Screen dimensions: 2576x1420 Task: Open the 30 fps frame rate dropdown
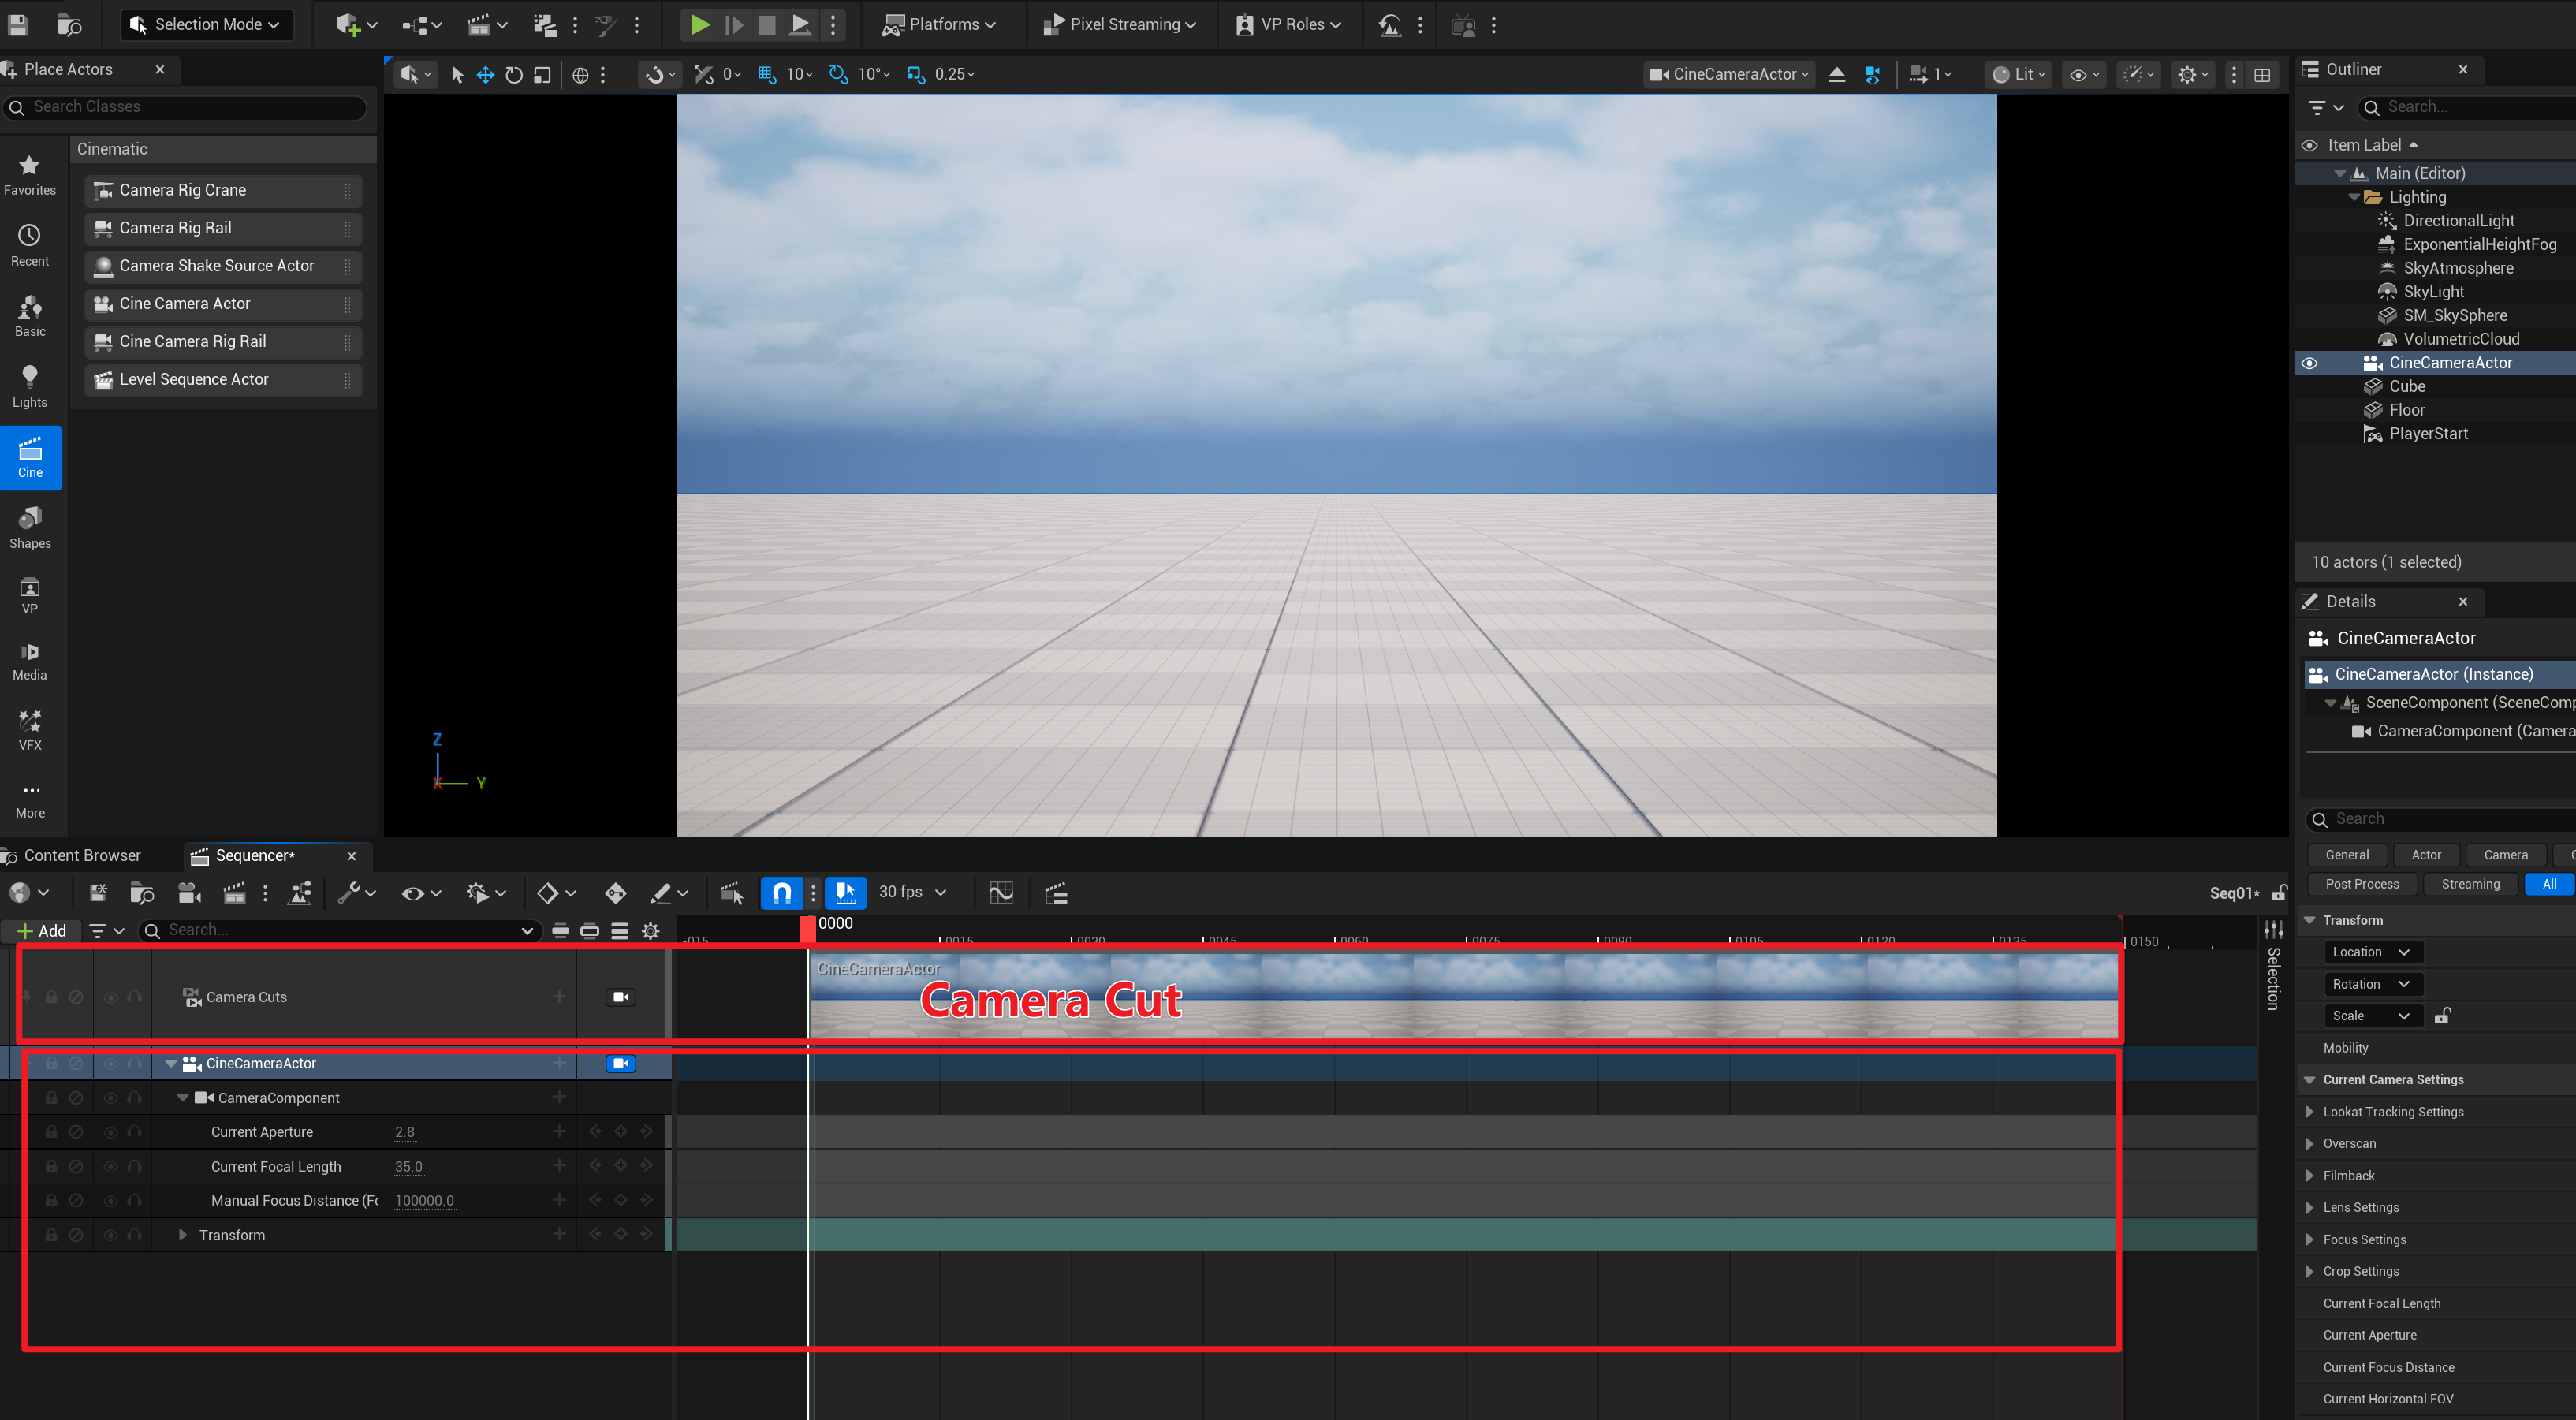912,892
